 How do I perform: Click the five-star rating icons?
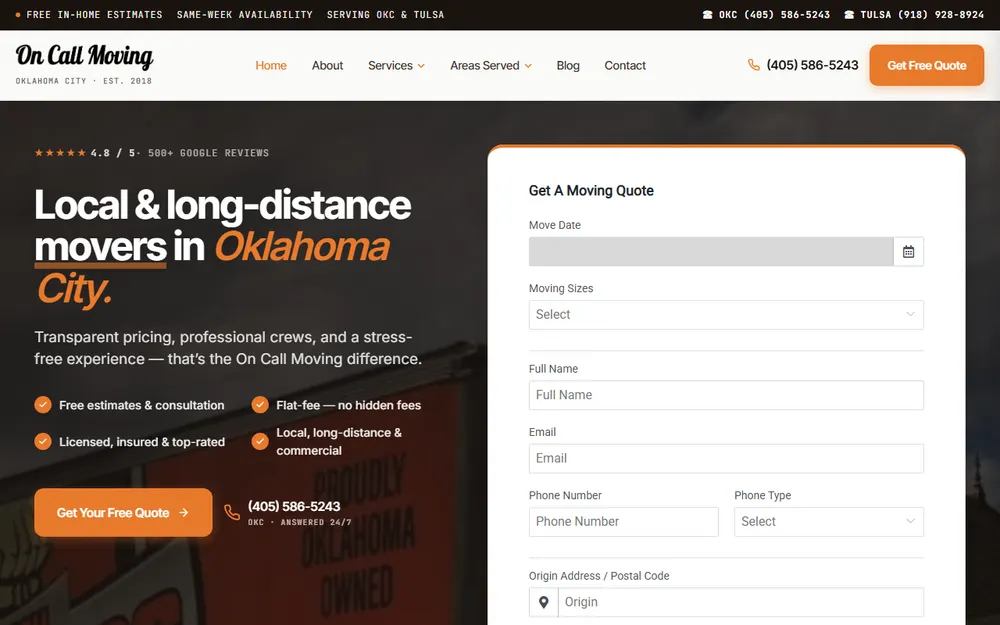(x=60, y=152)
